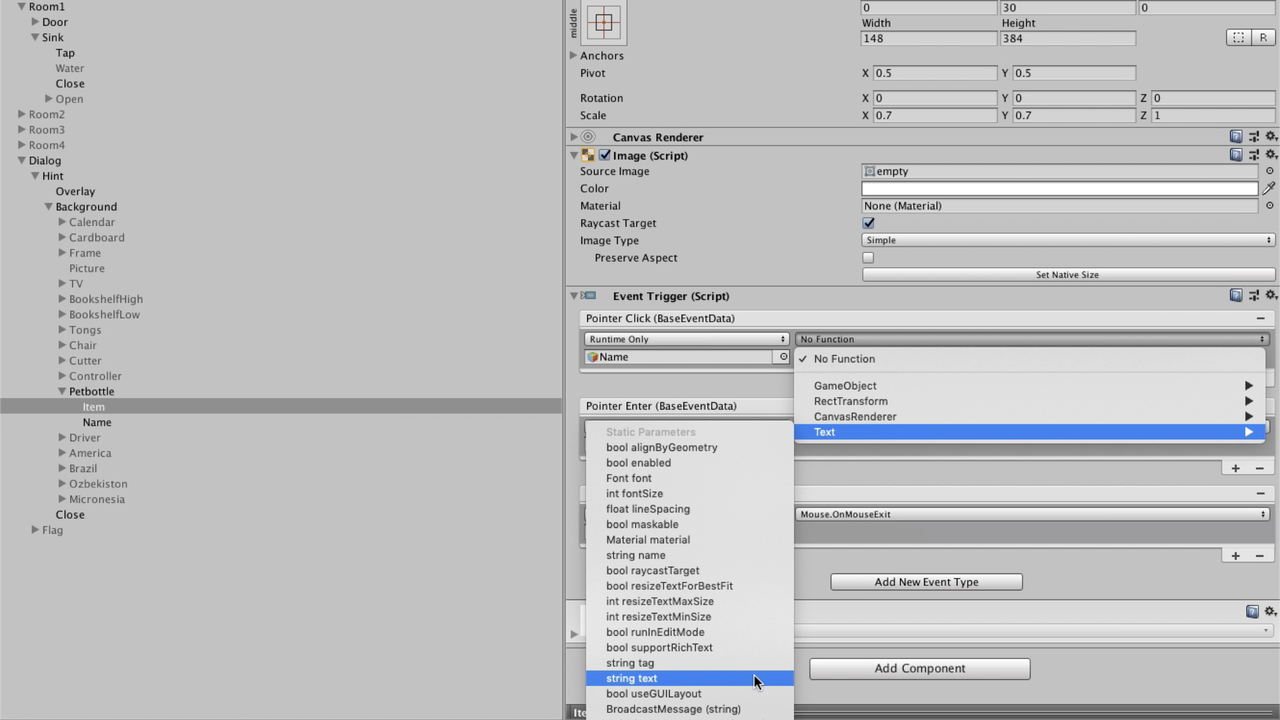Select 'string text' from the function submenu
Image resolution: width=1280 pixels, height=720 pixels.
(632, 678)
